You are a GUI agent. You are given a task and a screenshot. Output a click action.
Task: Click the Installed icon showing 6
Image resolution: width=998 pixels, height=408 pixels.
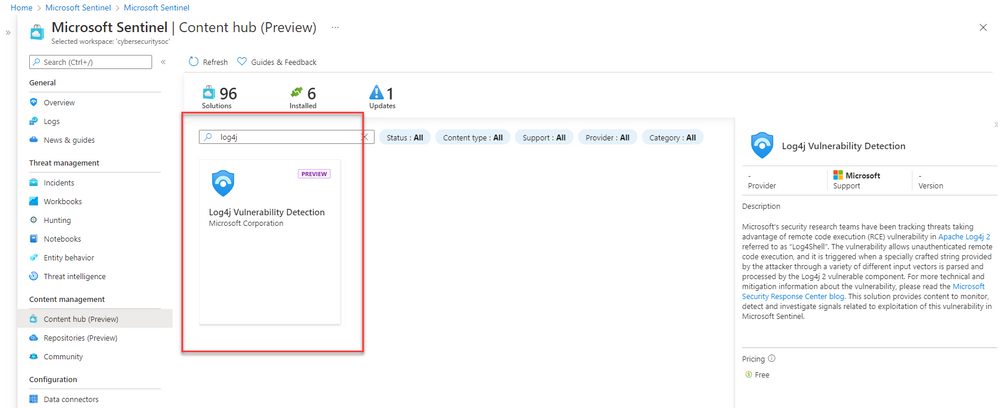(297, 92)
